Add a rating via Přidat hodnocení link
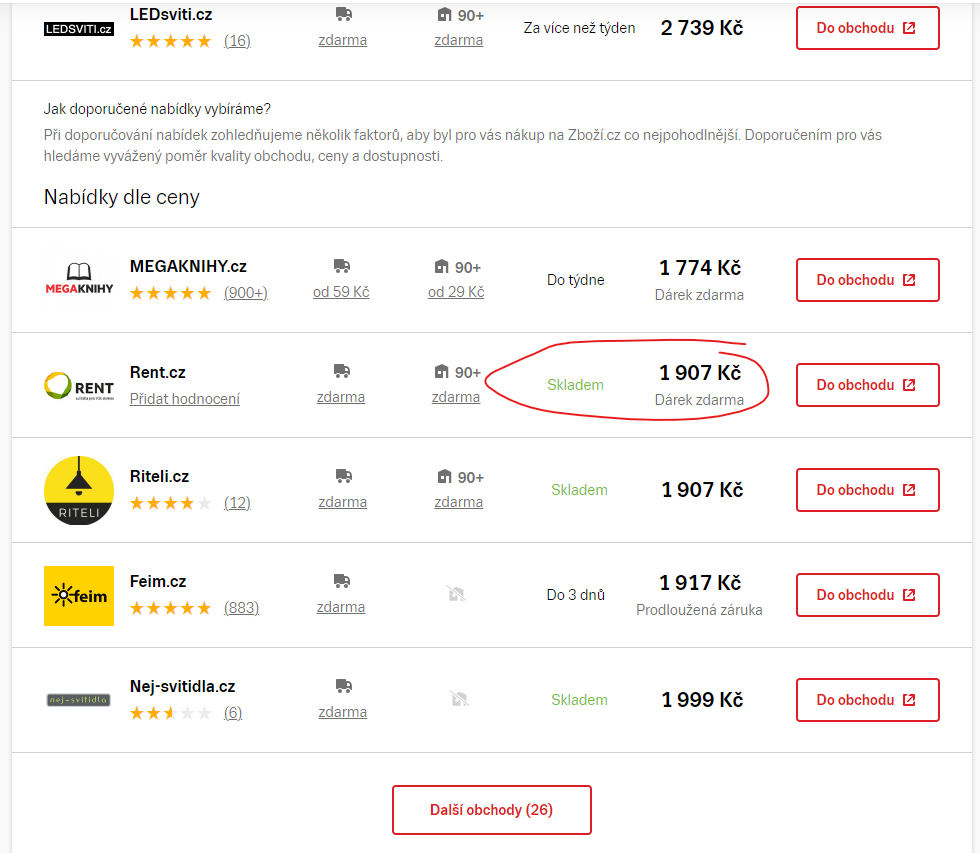 (185, 399)
